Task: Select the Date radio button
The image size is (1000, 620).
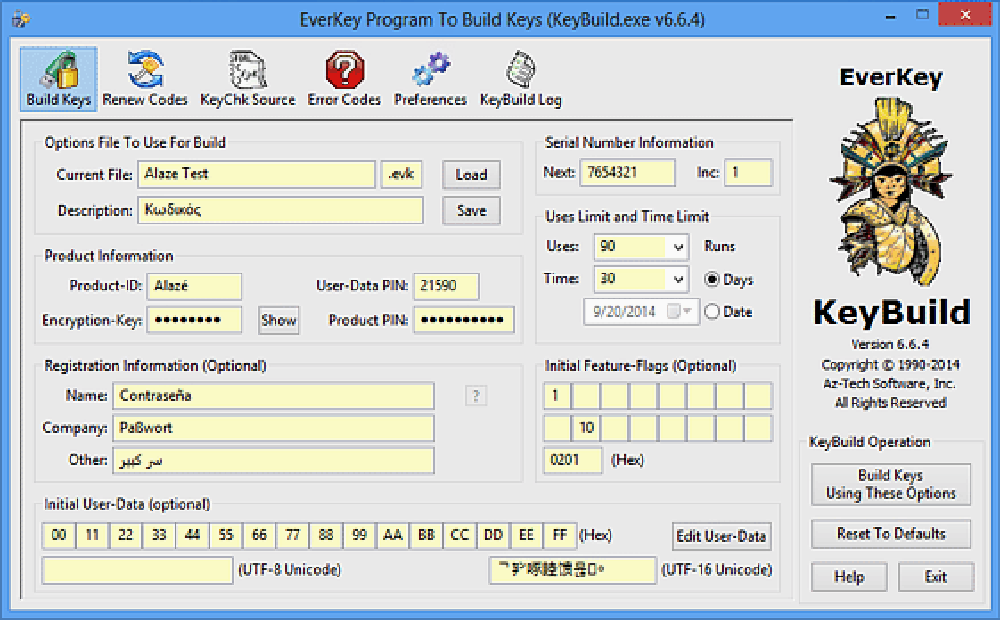Action: pyautogui.click(x=712, y=311)
